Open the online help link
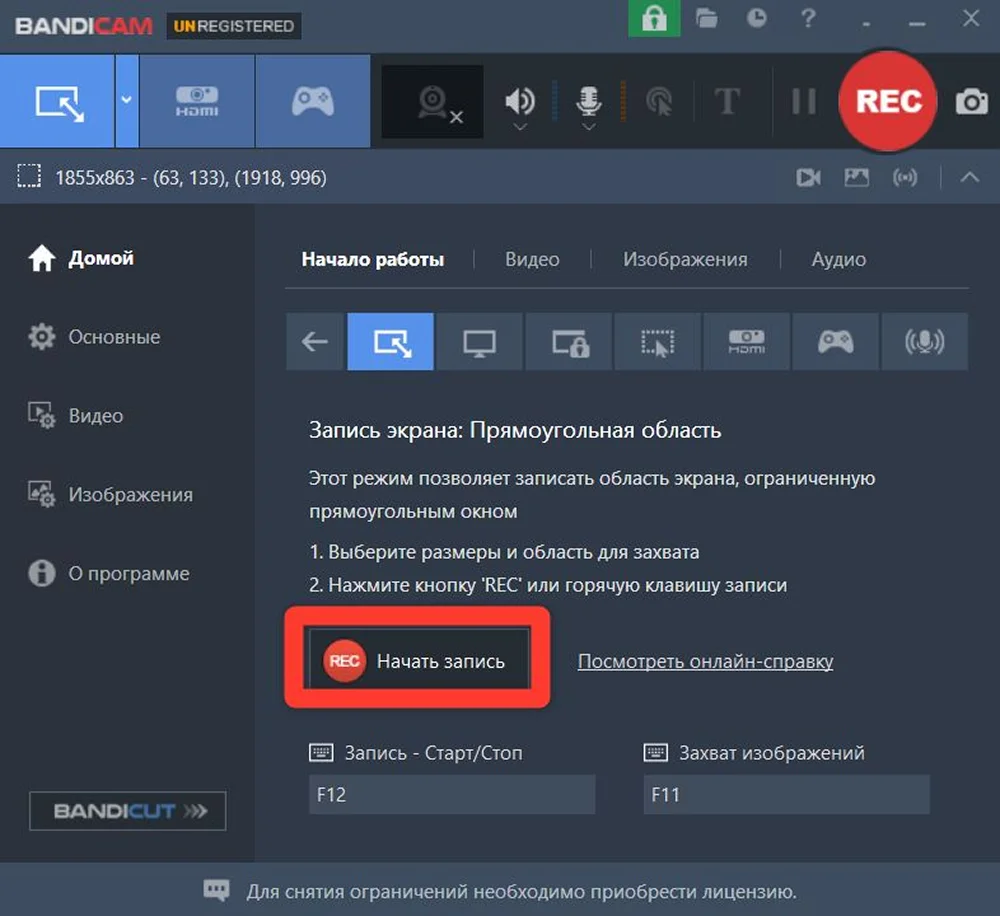This screenshot has height=916, width=1000. [705, 661]
